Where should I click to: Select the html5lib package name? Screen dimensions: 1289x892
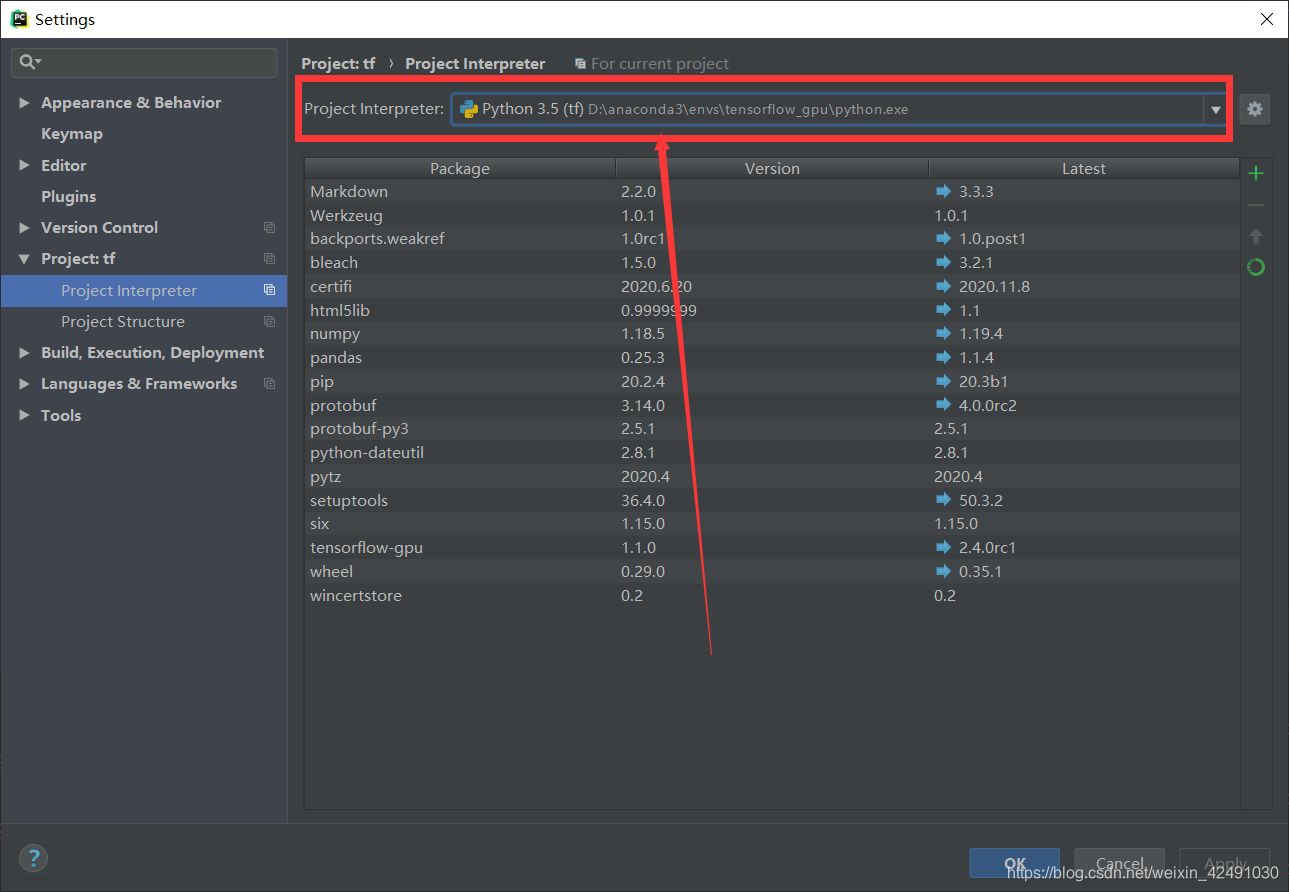(x=340, y=311)
